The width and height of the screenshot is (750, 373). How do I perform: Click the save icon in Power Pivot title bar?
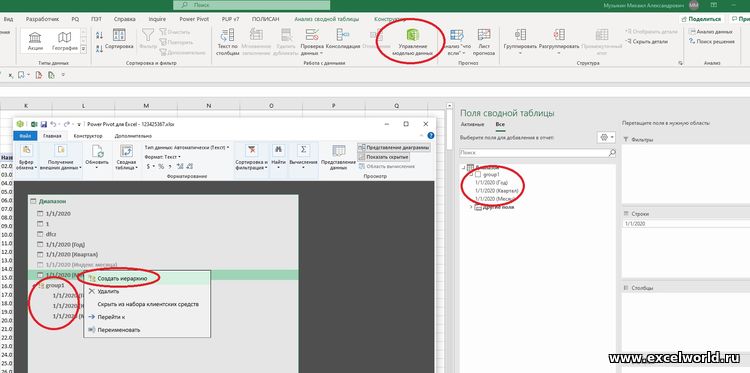44,124
